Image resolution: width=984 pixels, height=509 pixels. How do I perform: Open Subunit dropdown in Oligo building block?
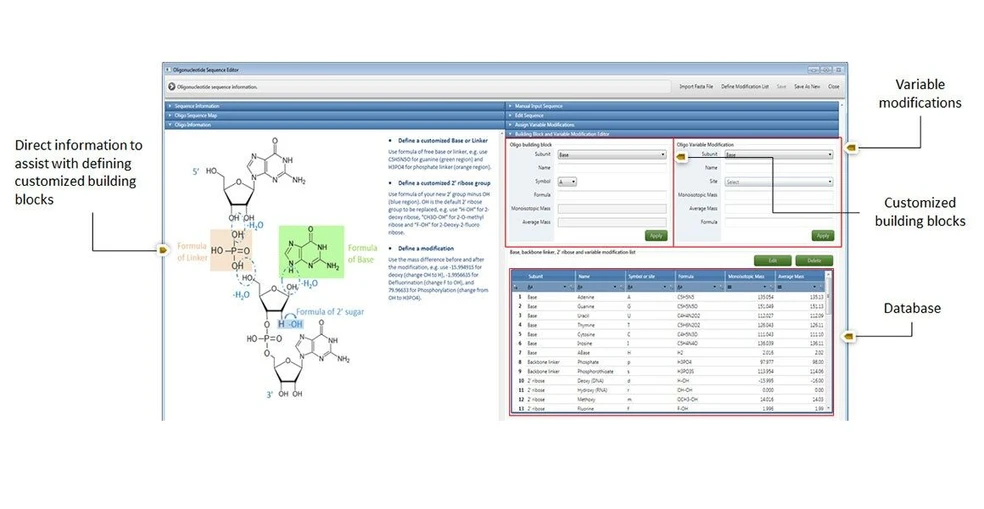click(x=612, y=154)
